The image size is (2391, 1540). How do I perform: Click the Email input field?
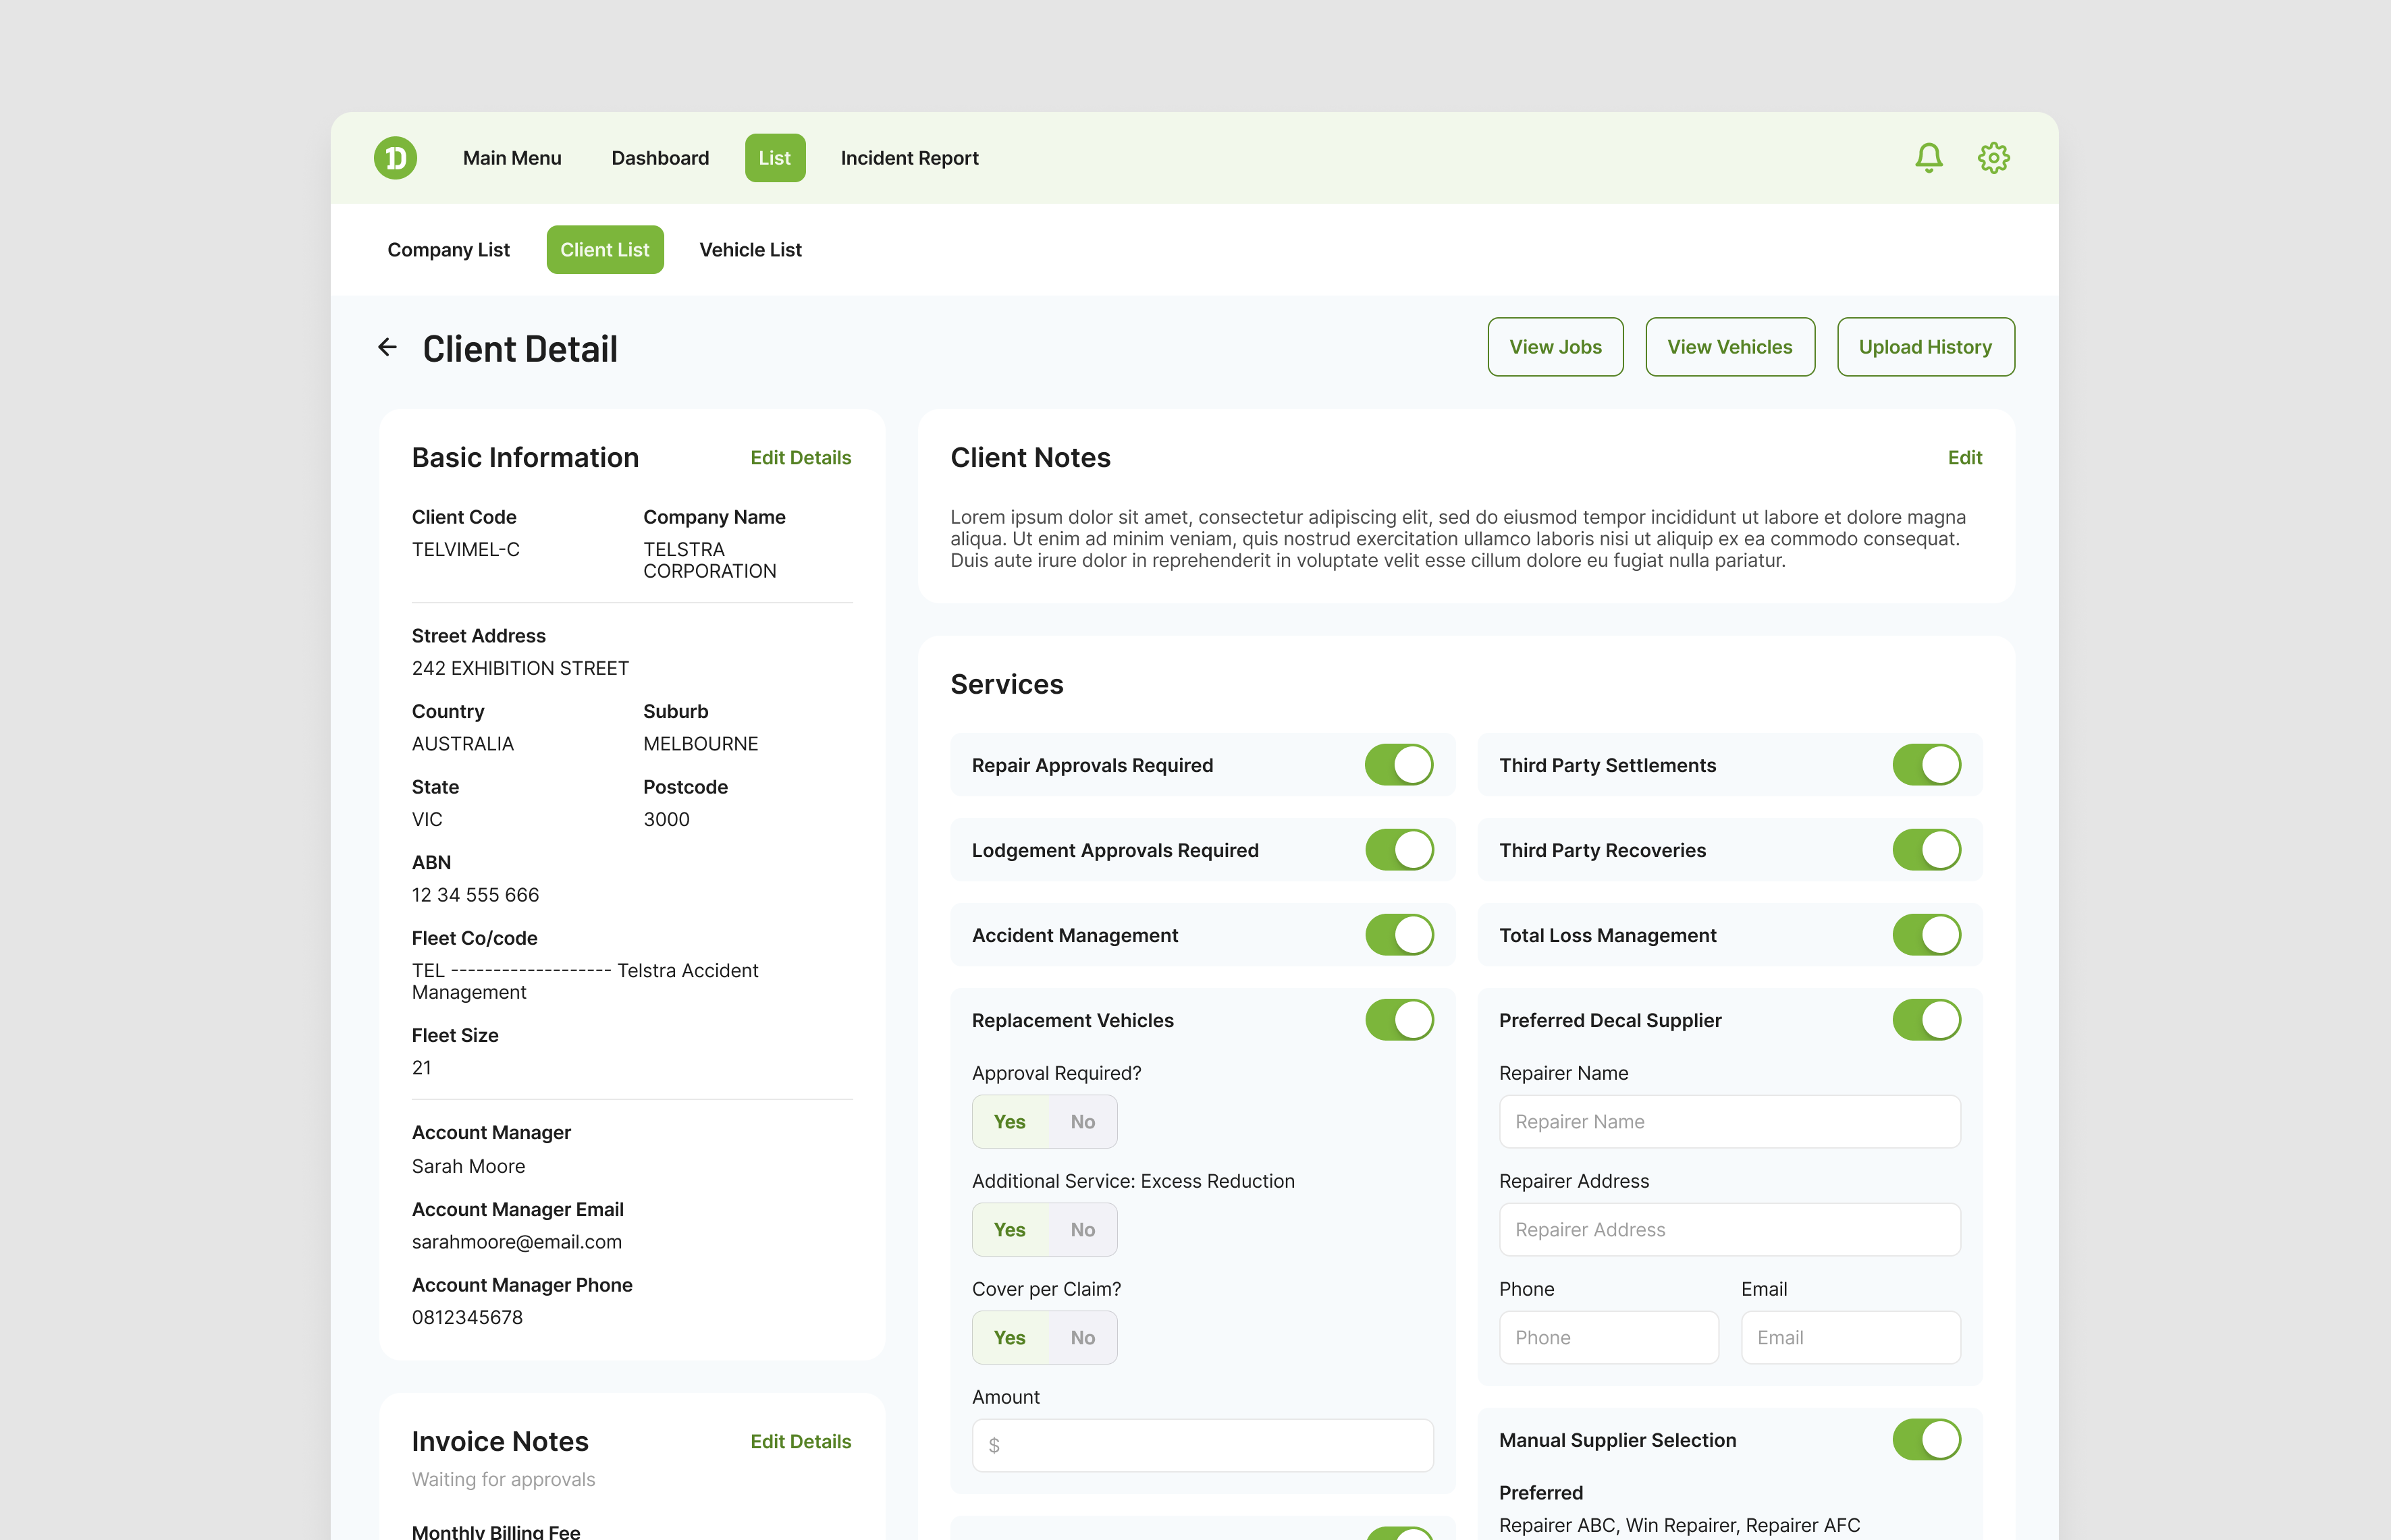click(1851, 1338)
